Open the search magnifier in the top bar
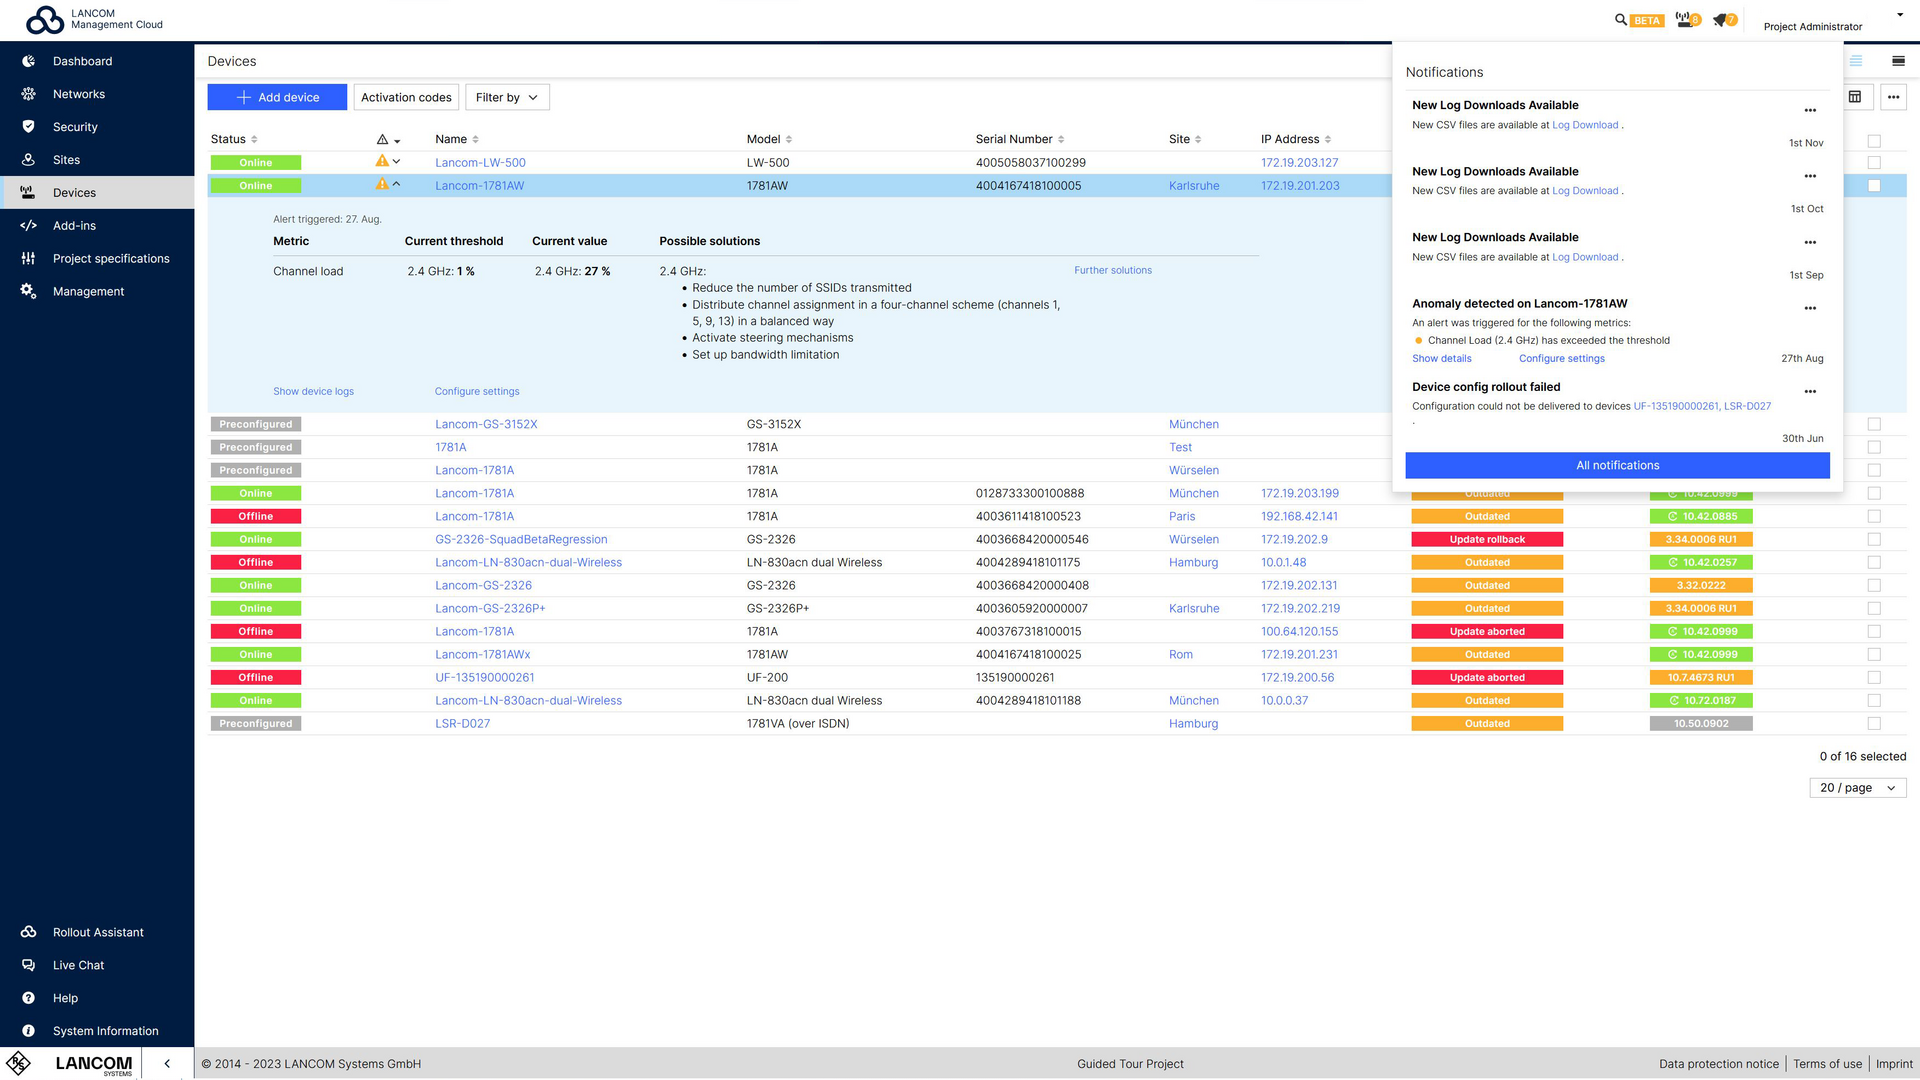The width and height of the screenshot is (1920, 1080). pyautogui.click(x=1622, y=19)
